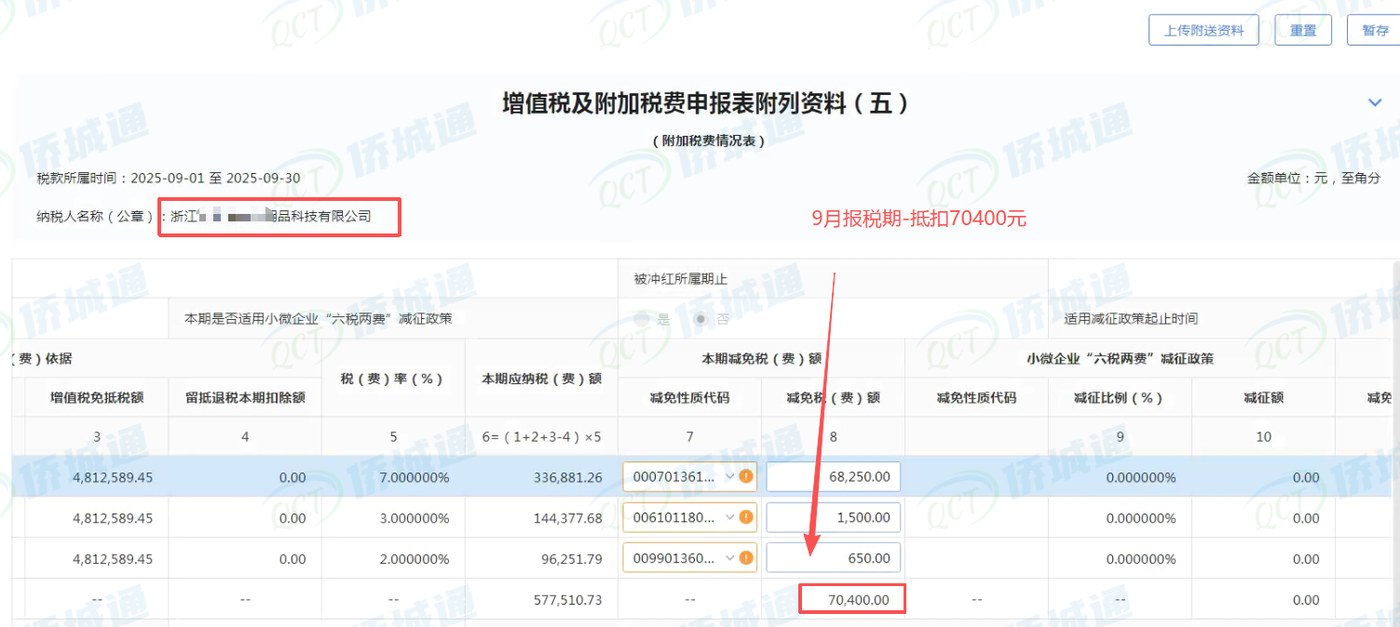Click the orange info icon beside code 000701361
The width and height of the screenshot is (1400, 627).
pyautogui.click(x=746, y=476)
